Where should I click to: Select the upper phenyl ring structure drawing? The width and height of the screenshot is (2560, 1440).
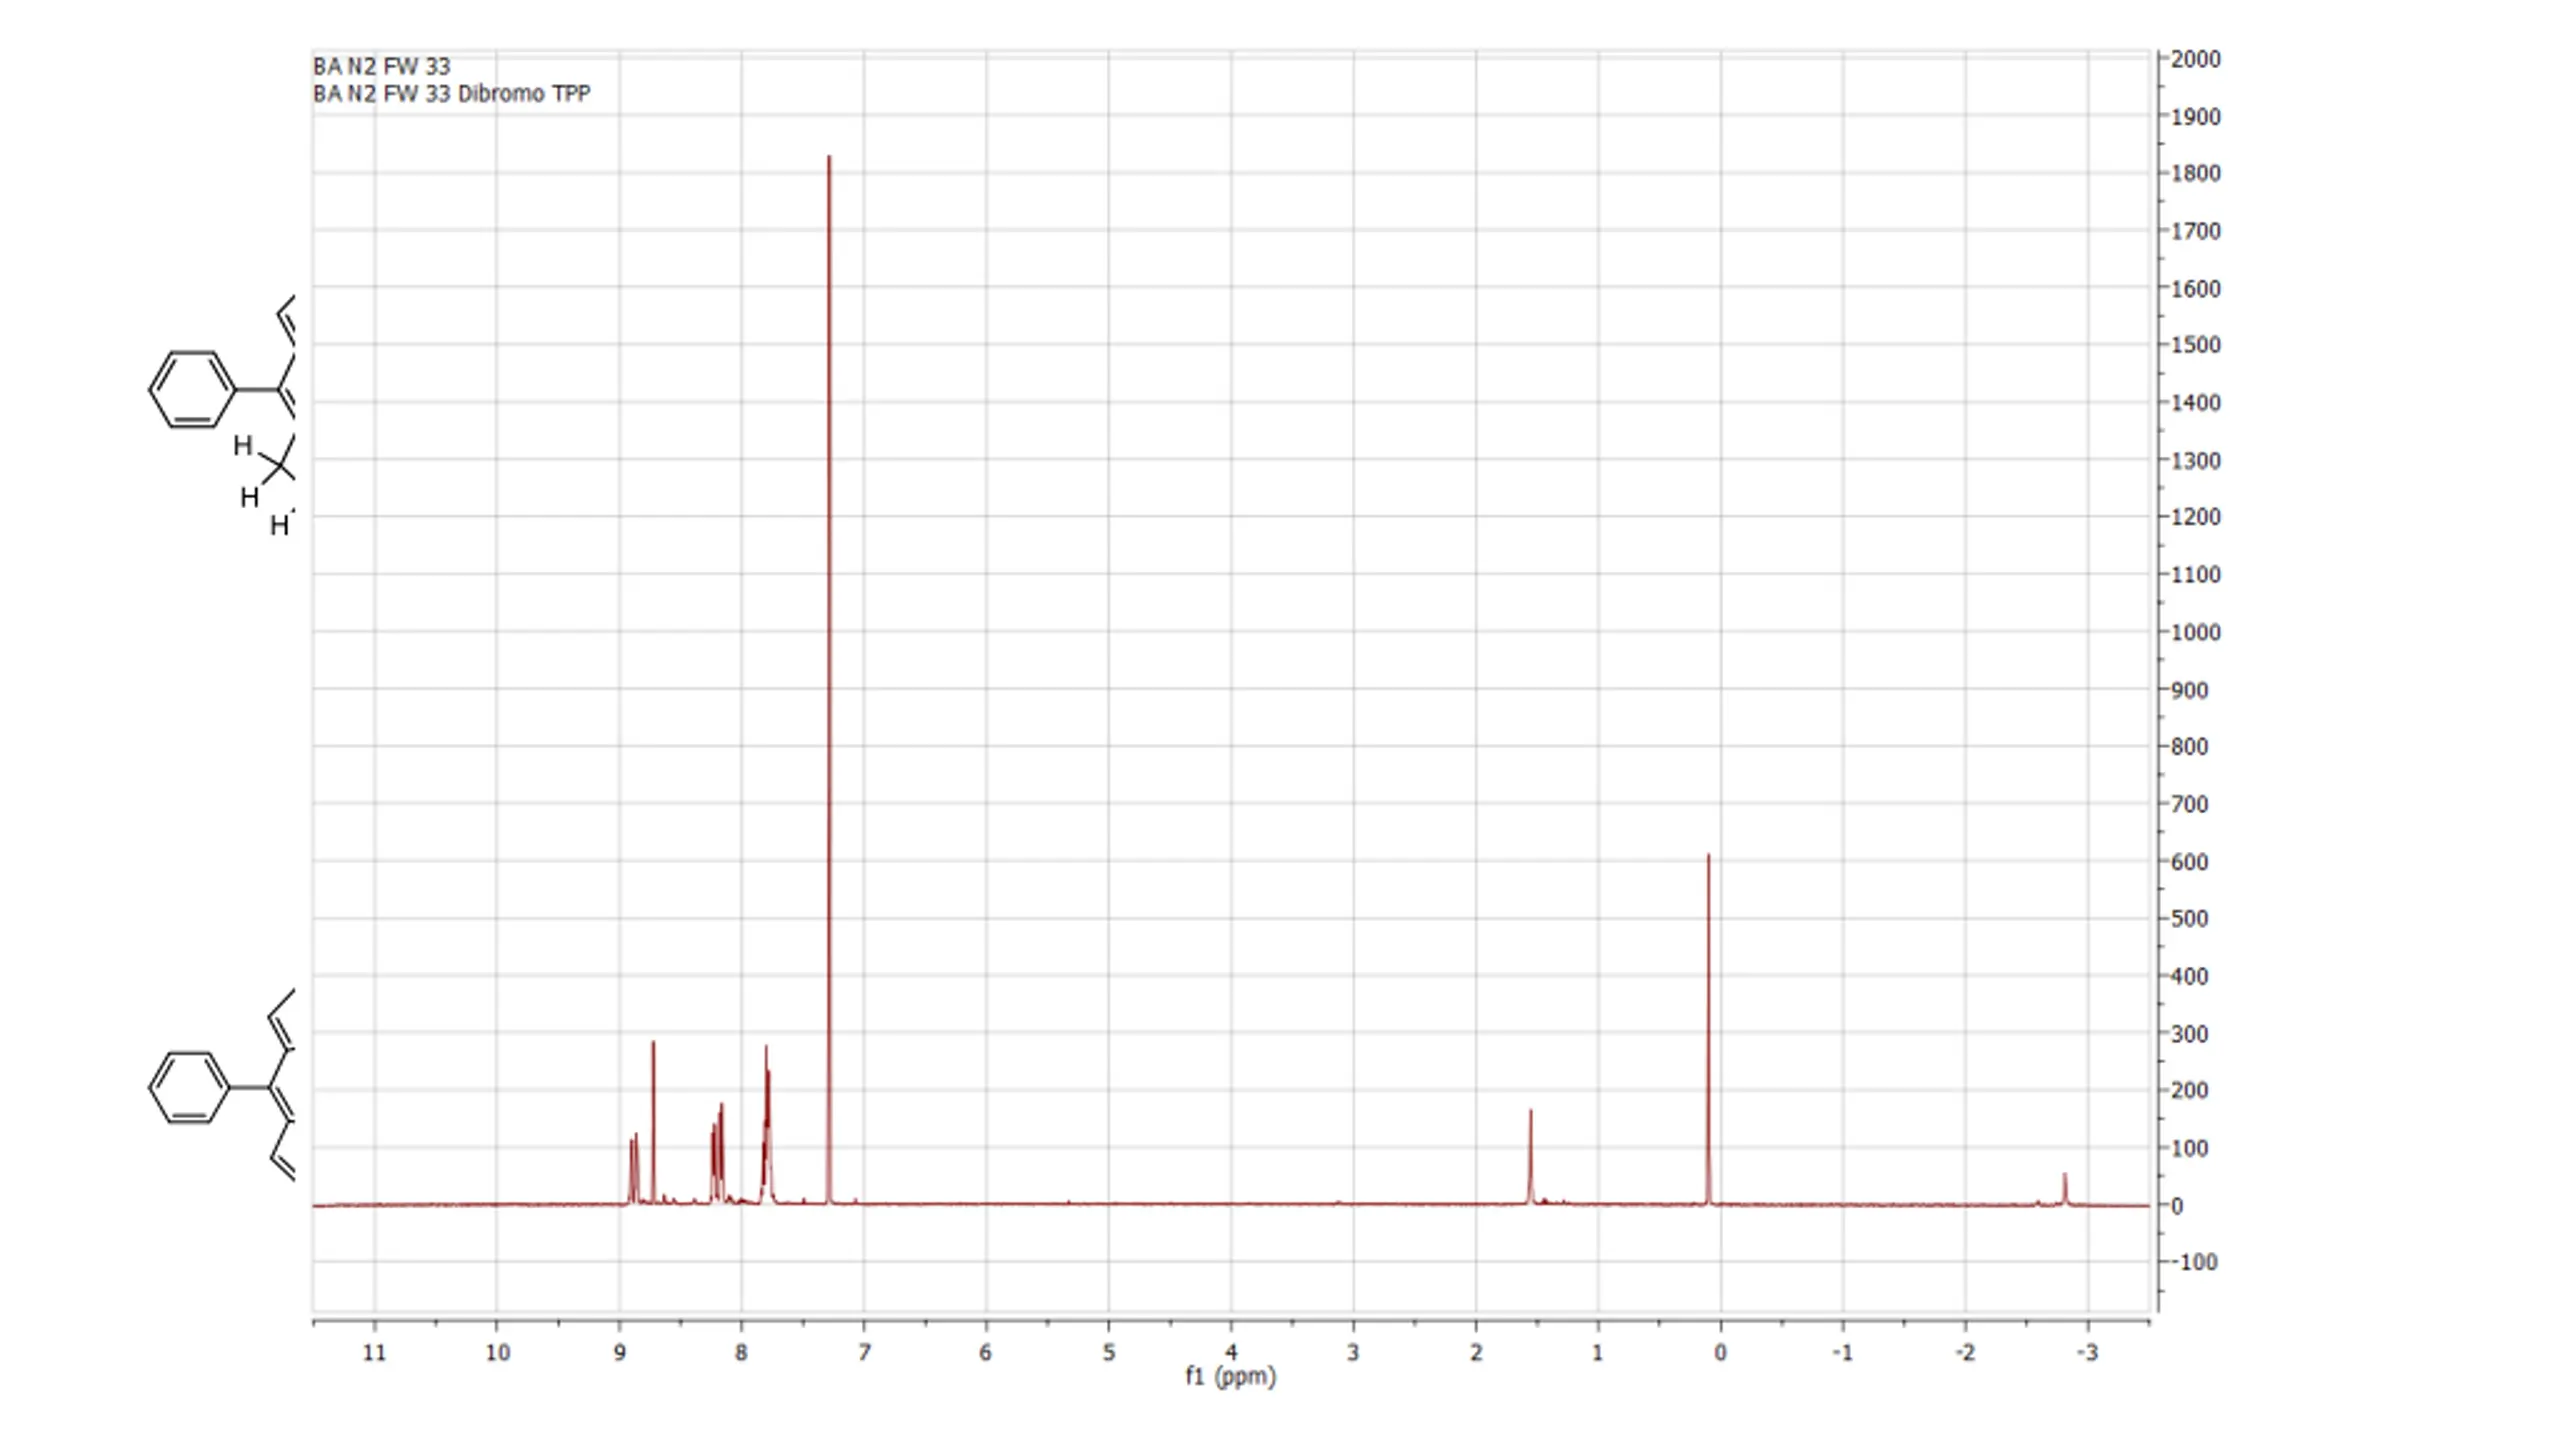pos(192,389)
